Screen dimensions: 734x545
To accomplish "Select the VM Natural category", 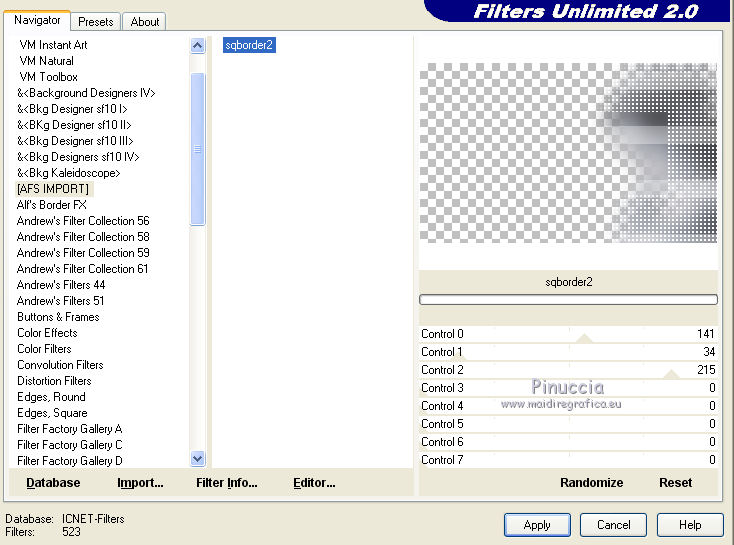I will click(46, 61).
